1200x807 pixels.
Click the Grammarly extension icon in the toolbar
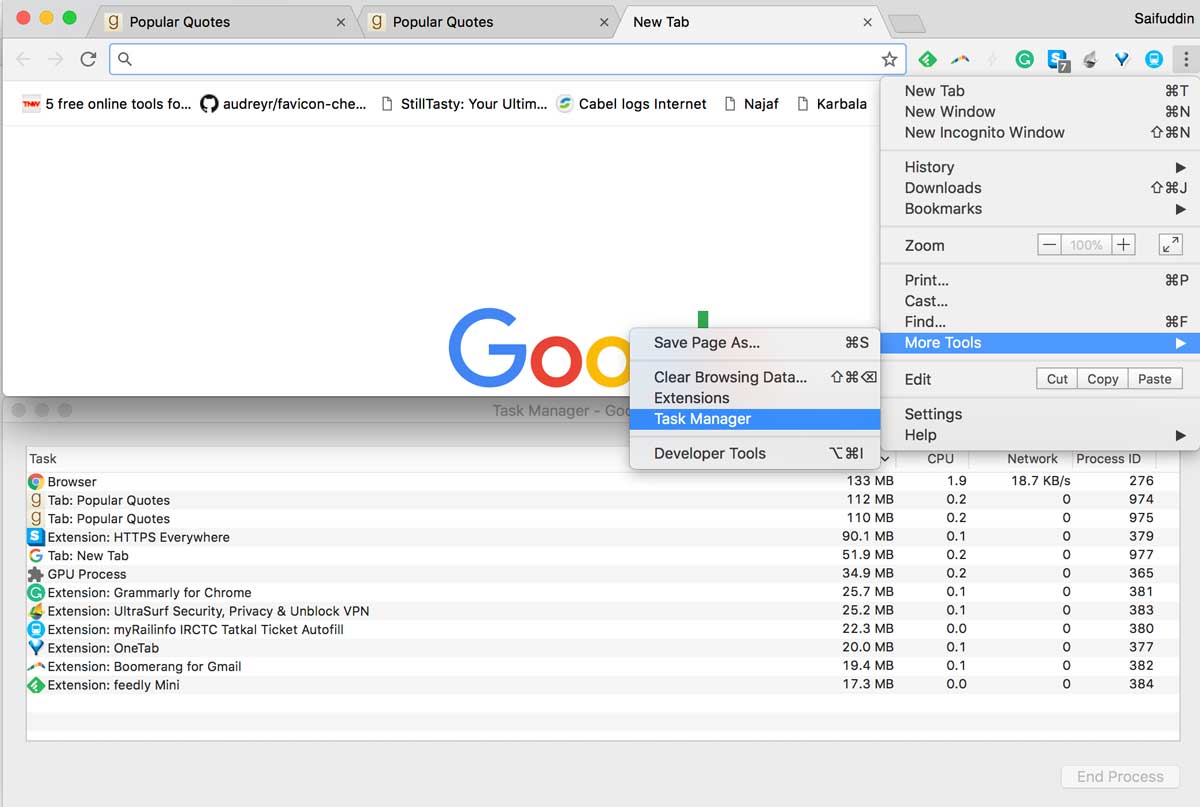tap(1024, 60)
